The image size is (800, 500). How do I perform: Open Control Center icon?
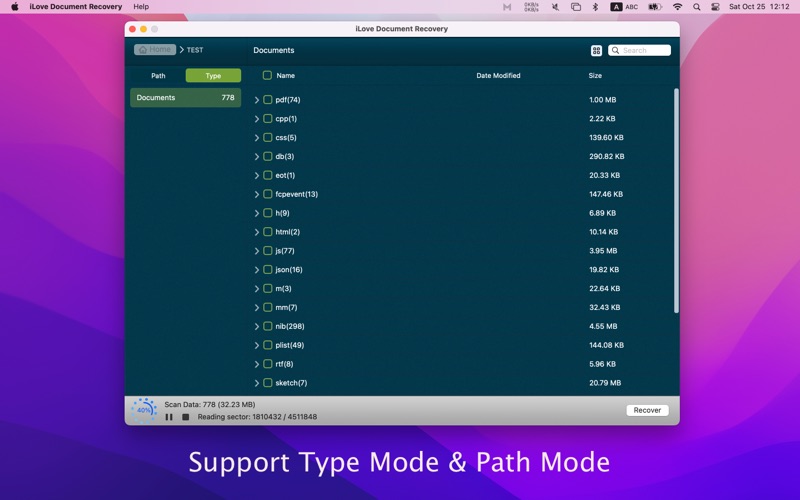(715, 7)
